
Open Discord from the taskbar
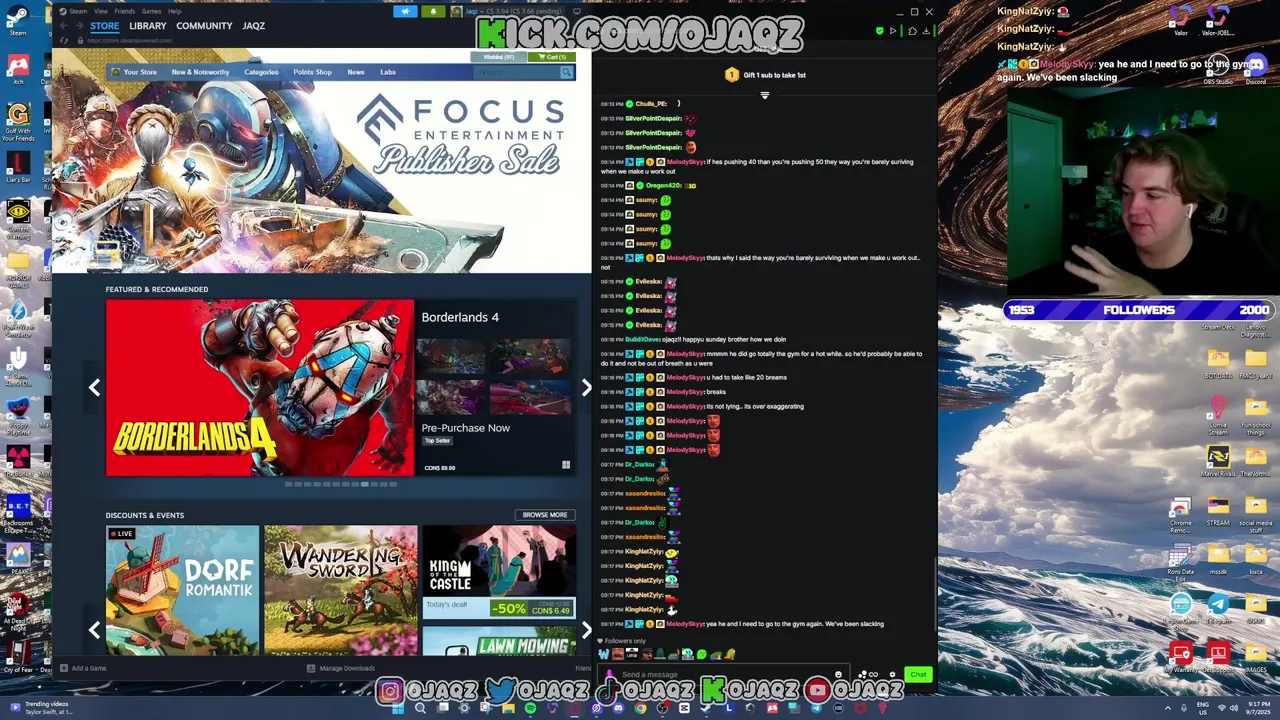pos(618,709)
